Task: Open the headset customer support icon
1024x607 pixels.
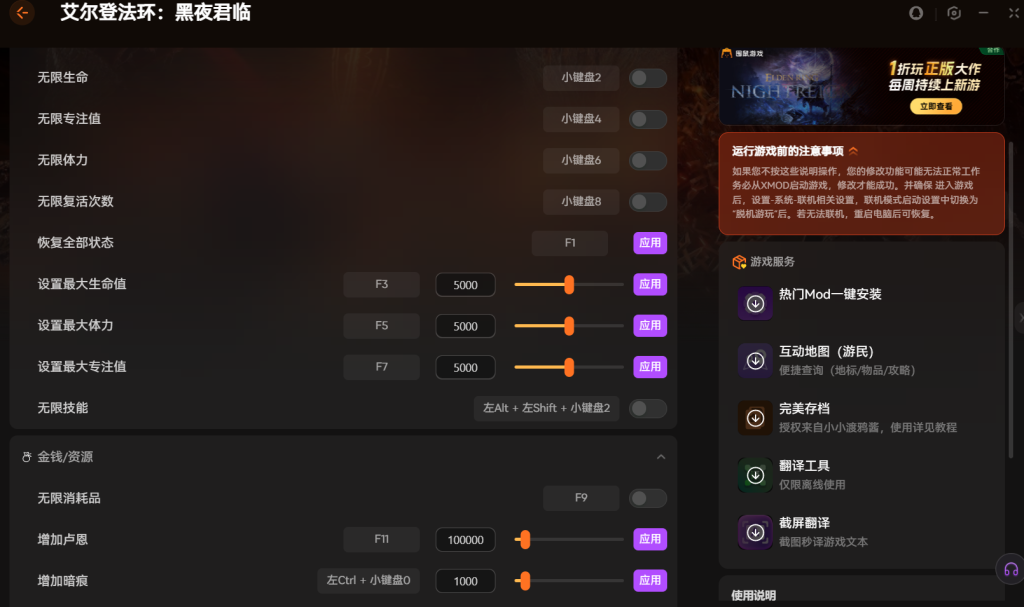Action: pos(1011,570)
